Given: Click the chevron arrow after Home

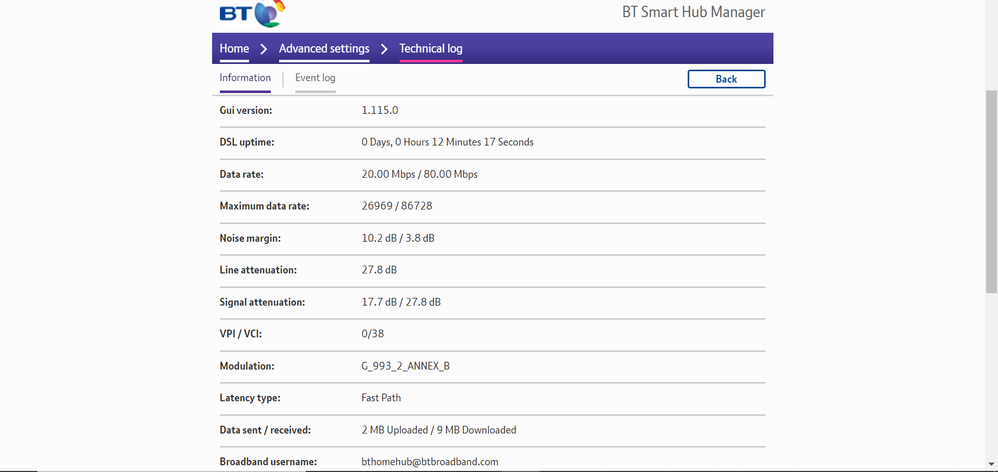Looking at the screenshot, I should (x=264, y=49).
